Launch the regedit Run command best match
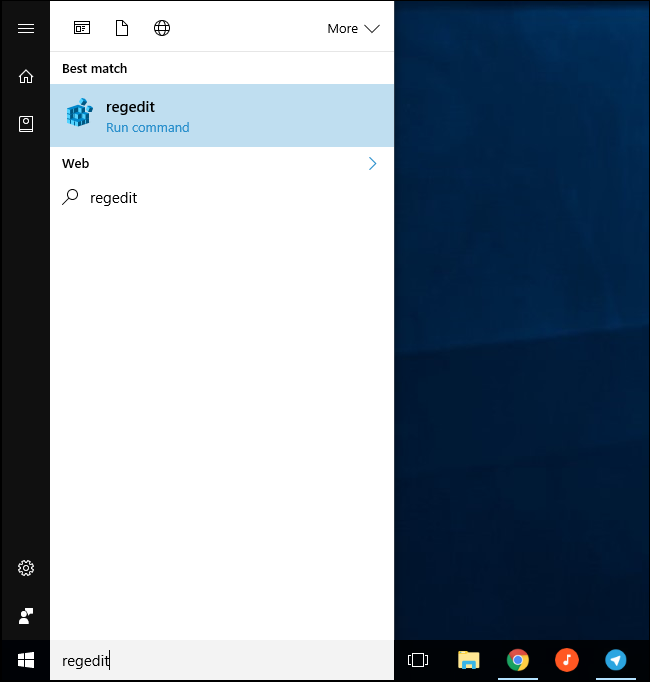 pos(222,116)
